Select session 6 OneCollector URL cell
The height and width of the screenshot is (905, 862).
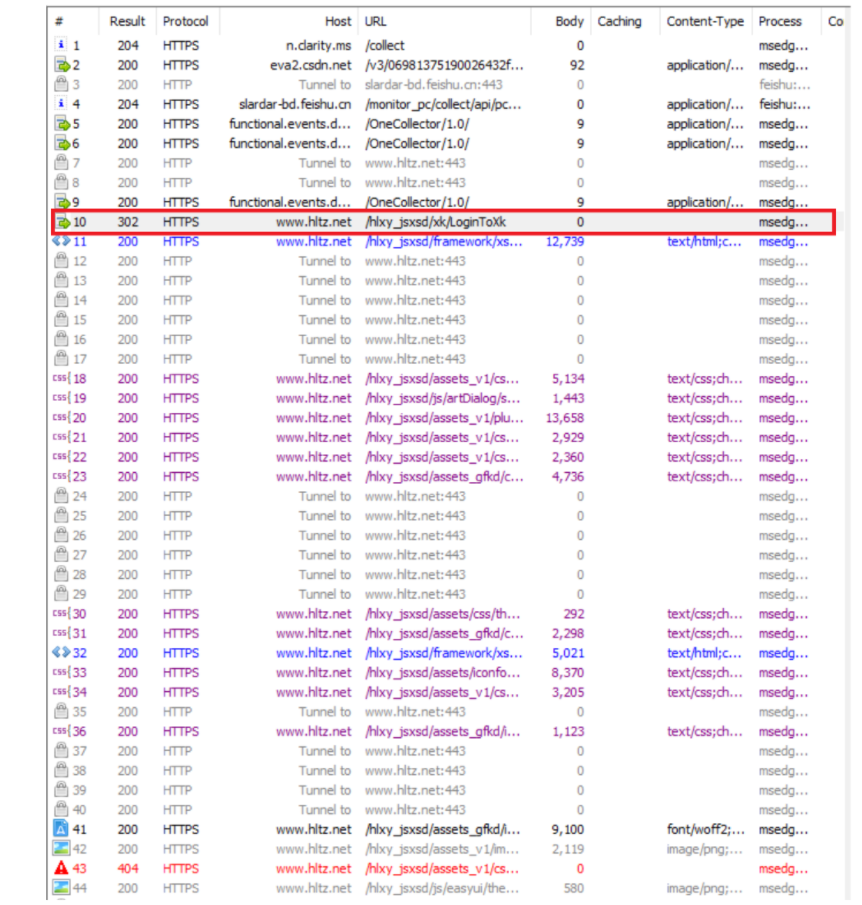click(417, 144)
